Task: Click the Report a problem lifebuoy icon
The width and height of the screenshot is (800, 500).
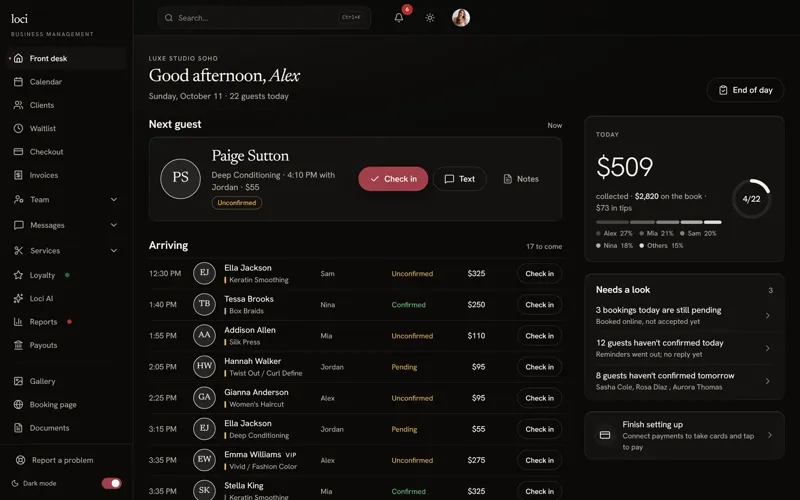Action: [x=20, y=460]
